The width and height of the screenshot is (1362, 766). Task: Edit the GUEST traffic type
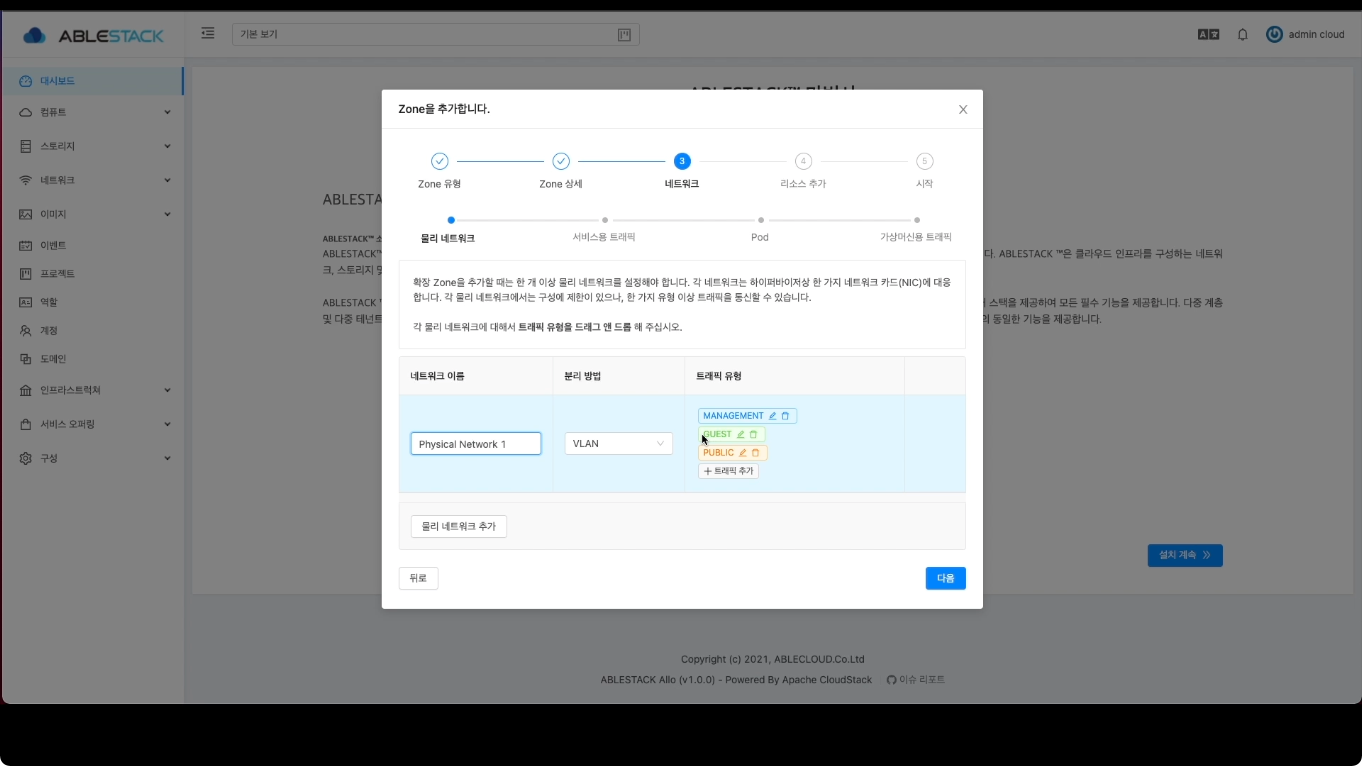[741, 434]
